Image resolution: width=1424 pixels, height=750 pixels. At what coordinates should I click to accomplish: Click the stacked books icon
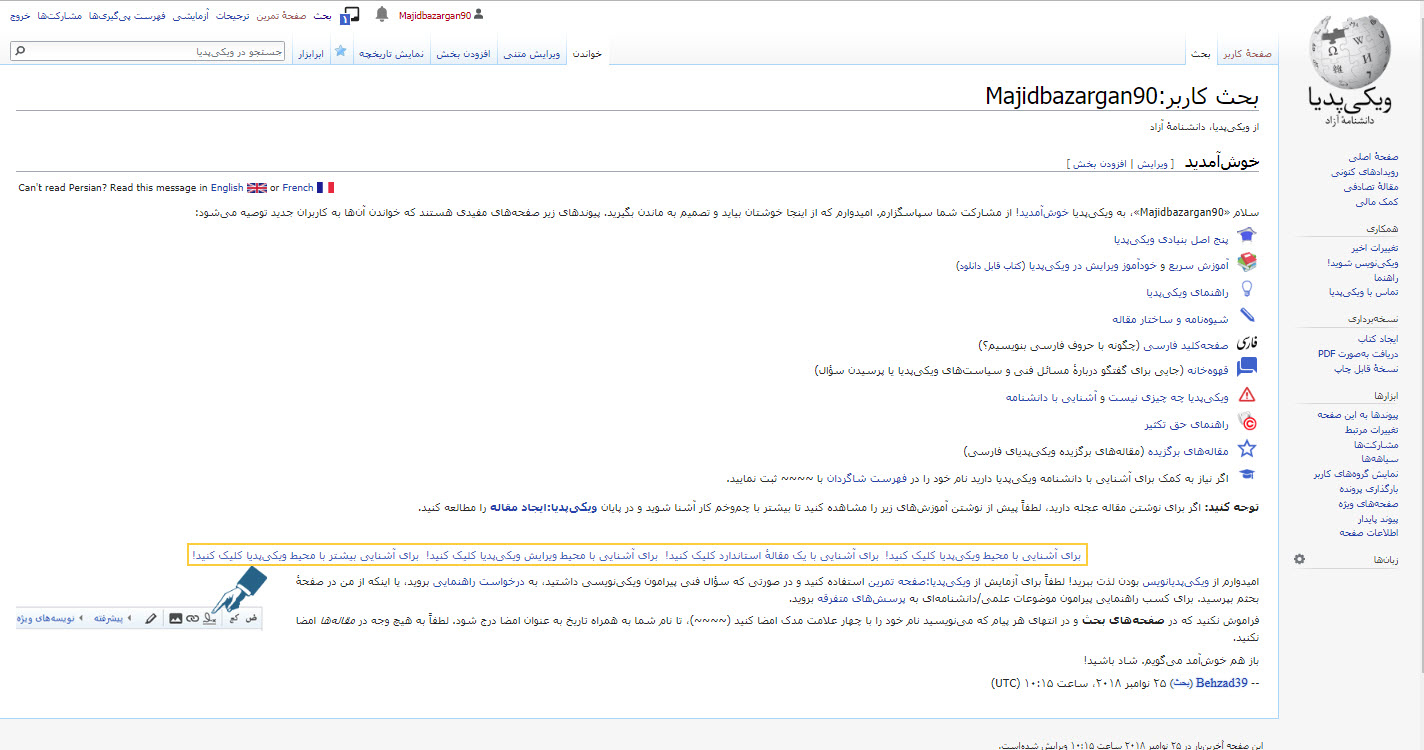tap(1247, 263)
